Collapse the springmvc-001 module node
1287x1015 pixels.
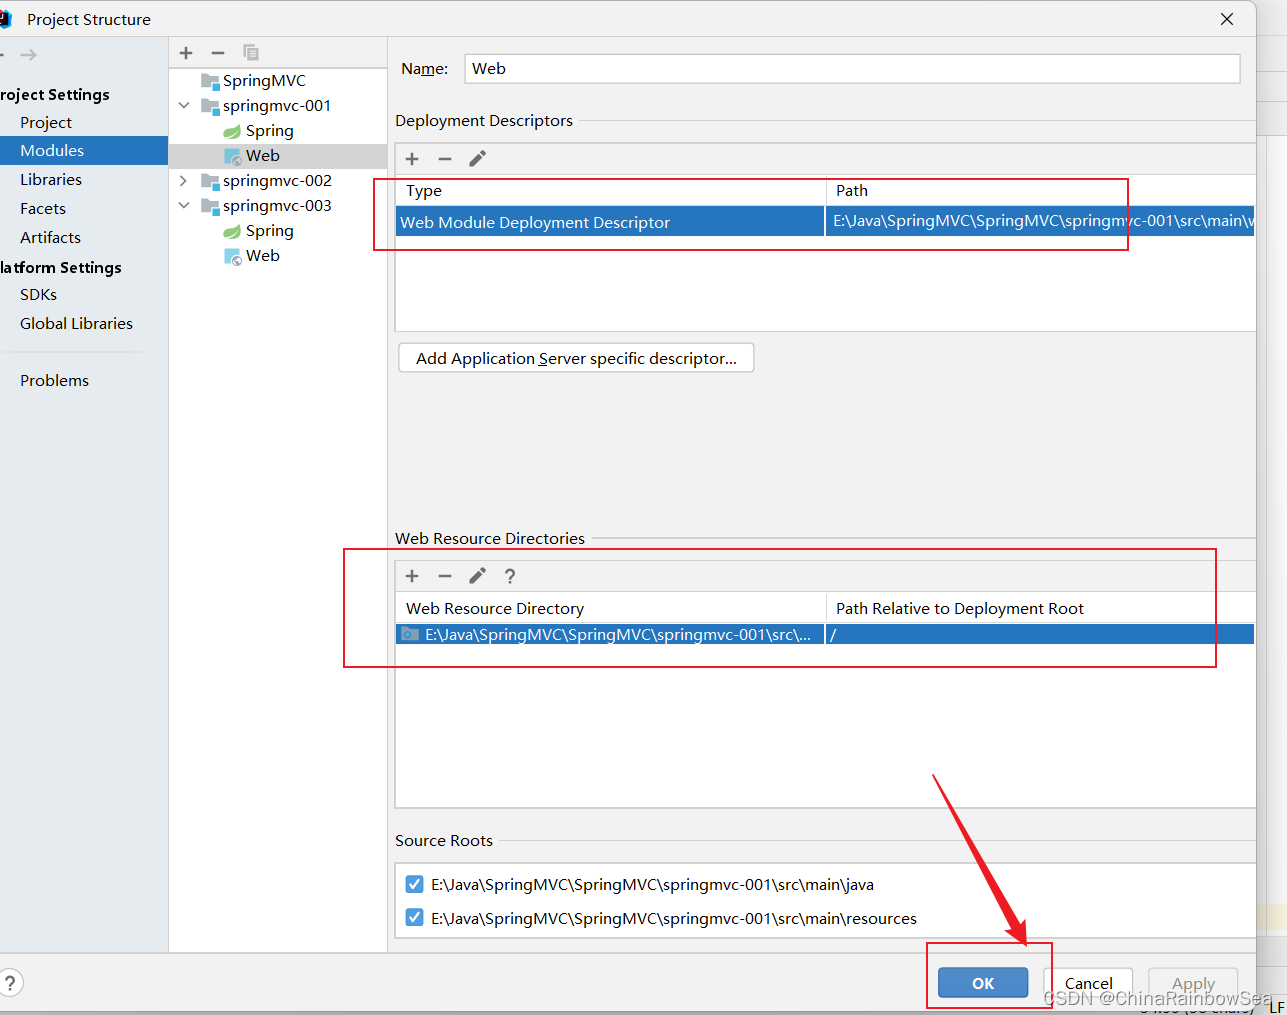[184, 106]
